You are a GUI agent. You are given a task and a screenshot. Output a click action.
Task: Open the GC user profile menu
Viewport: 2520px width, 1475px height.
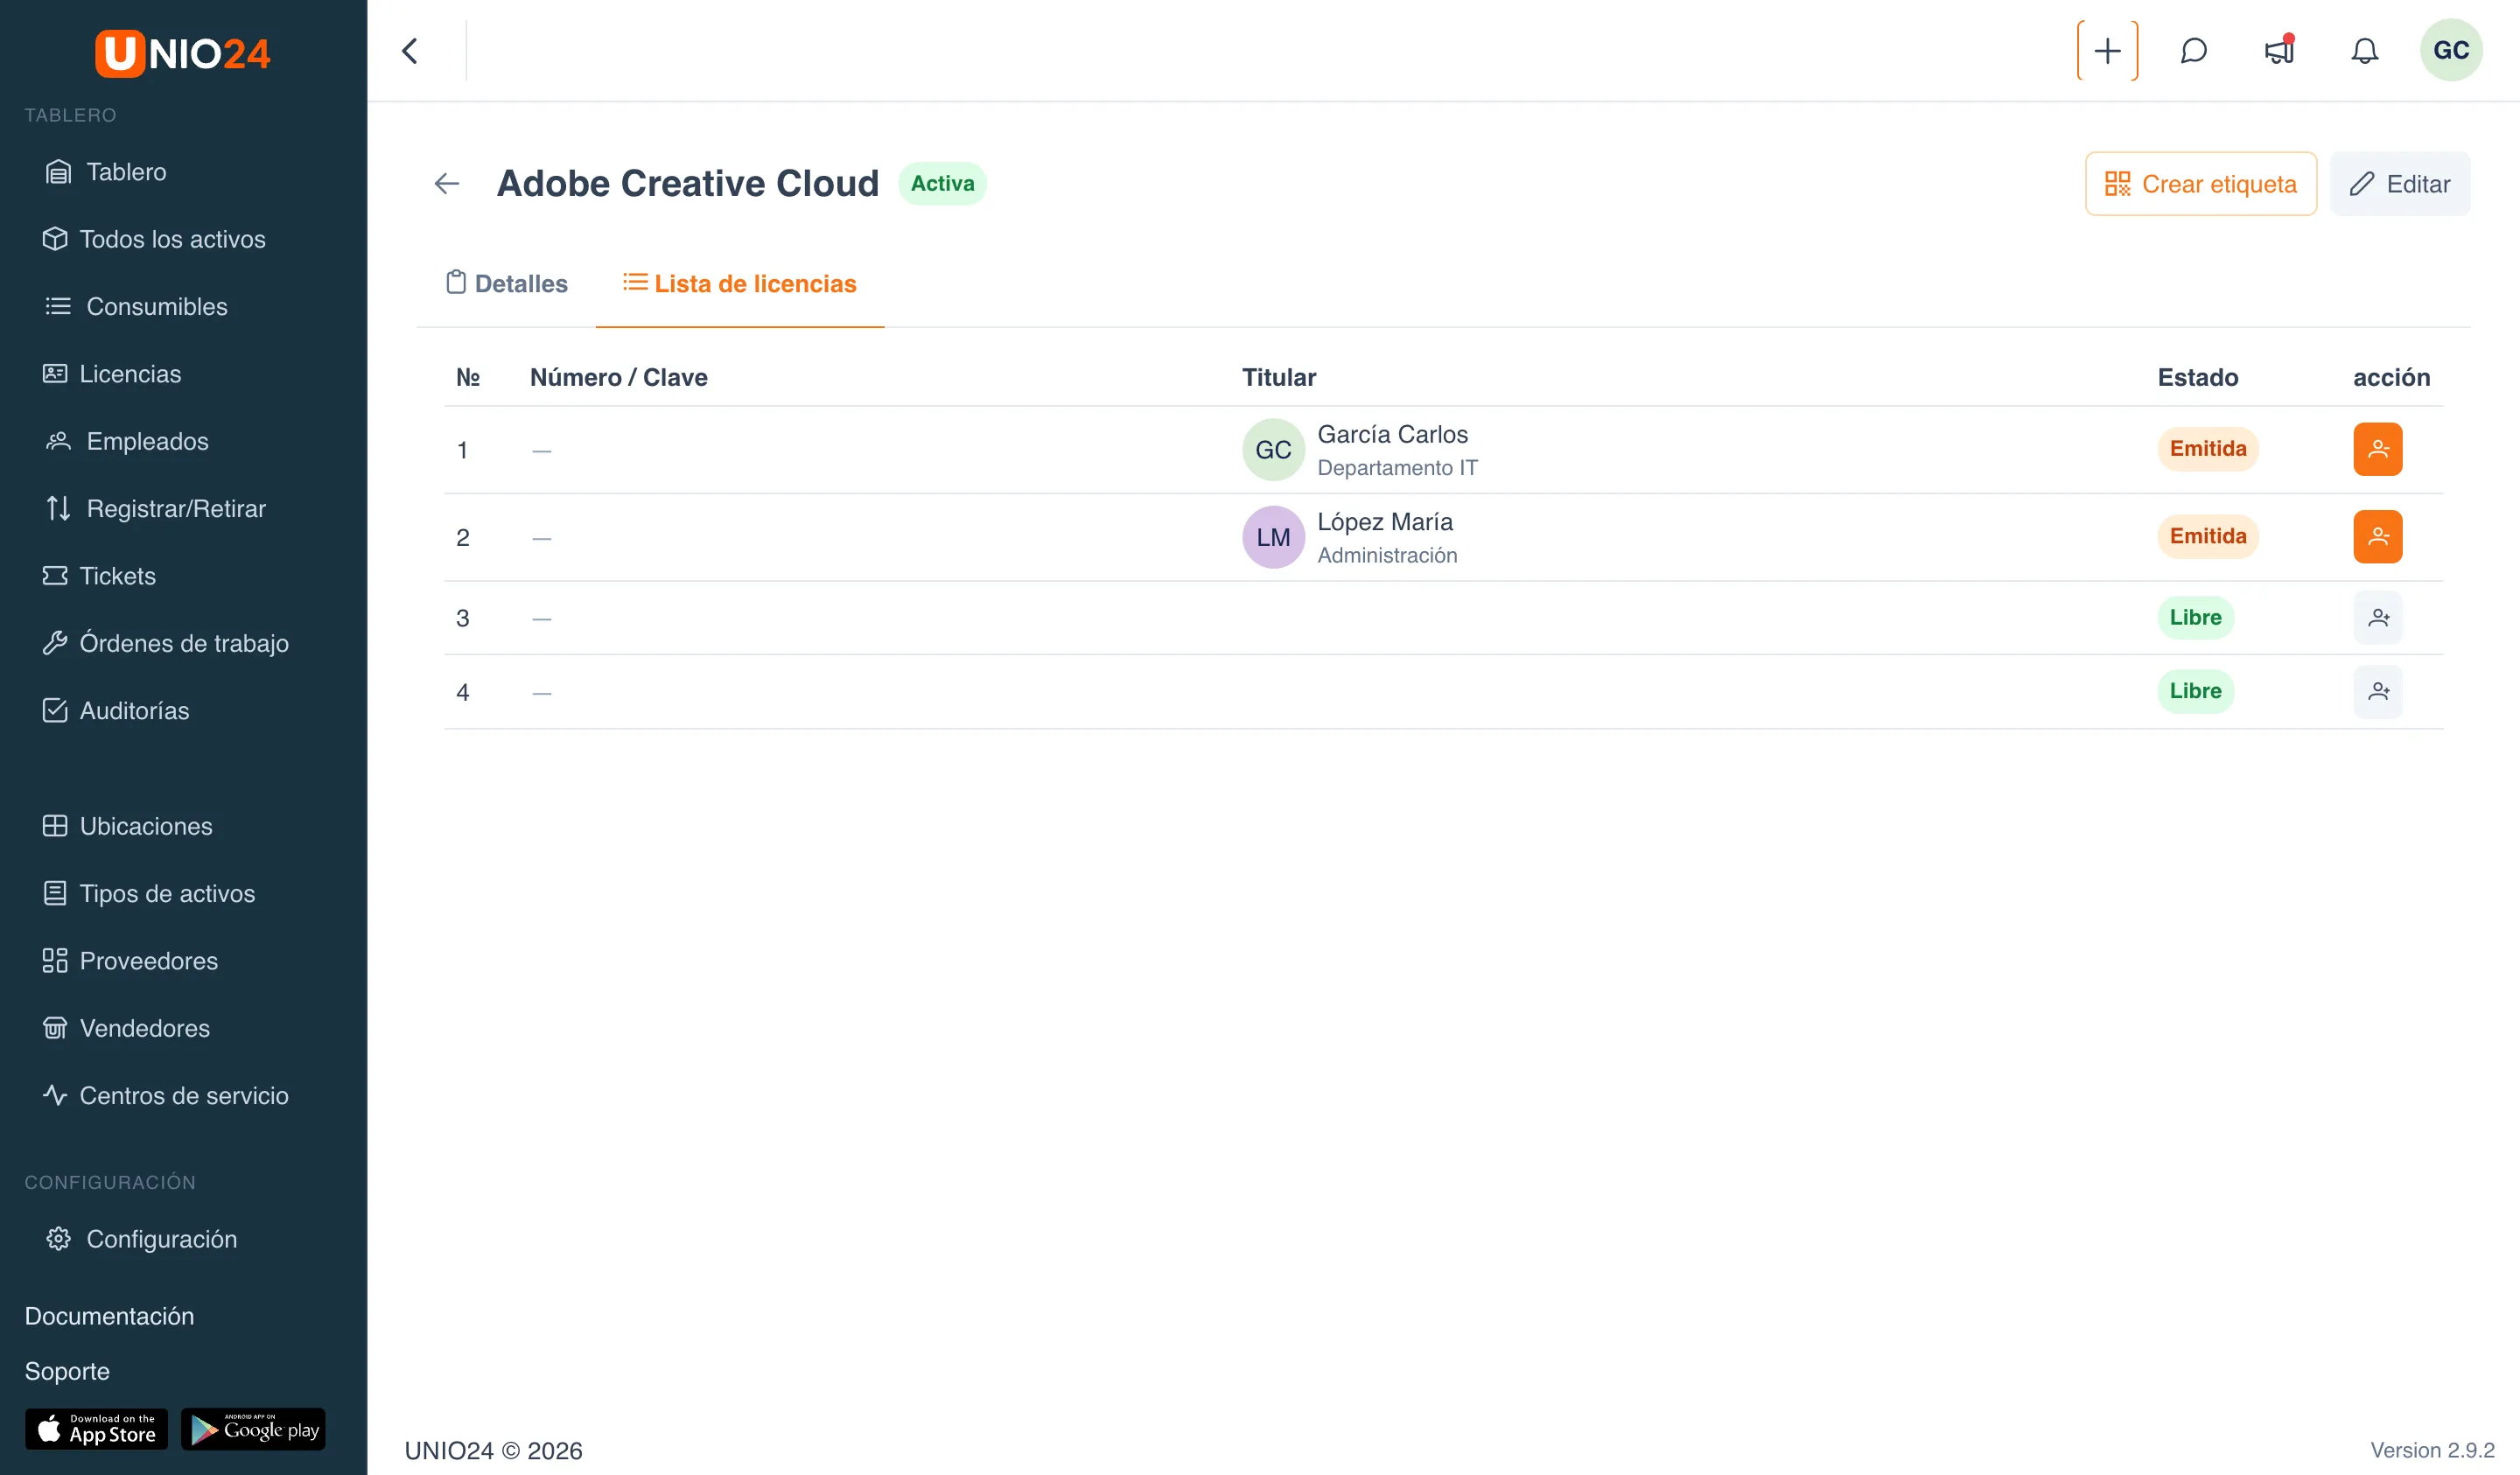pos(2450,51)
